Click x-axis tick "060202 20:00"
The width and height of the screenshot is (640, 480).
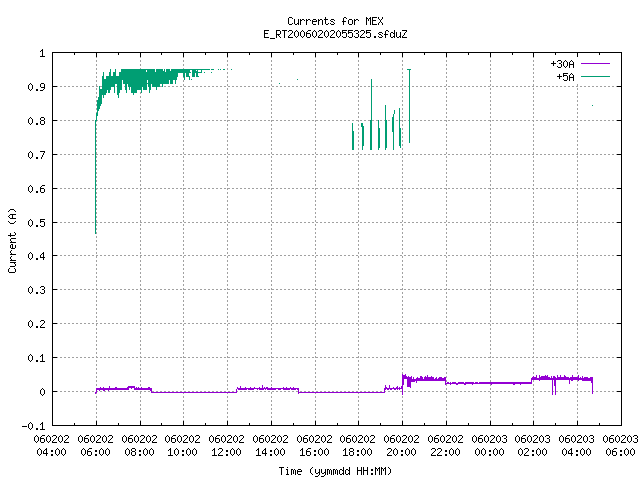click(x=402, y=446)
